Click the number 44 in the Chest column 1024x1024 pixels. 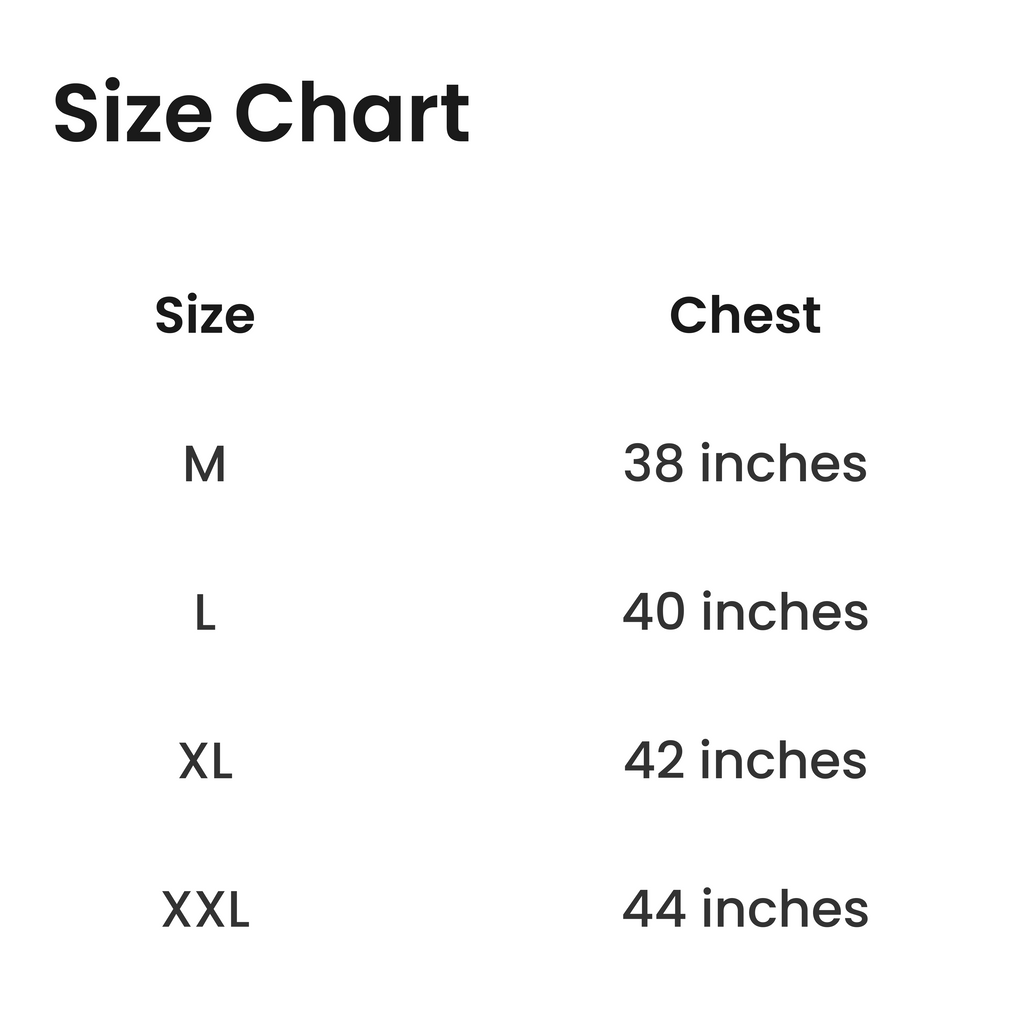655,910
